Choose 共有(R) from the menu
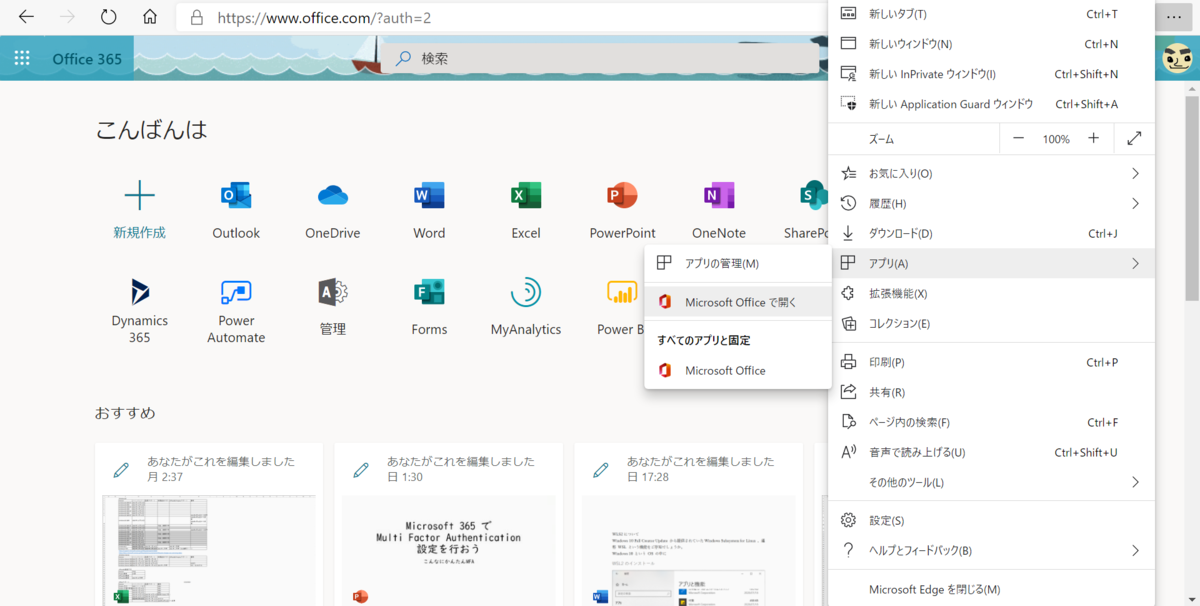The height and width of the screenshot is (606, 1200). [992, 392]
